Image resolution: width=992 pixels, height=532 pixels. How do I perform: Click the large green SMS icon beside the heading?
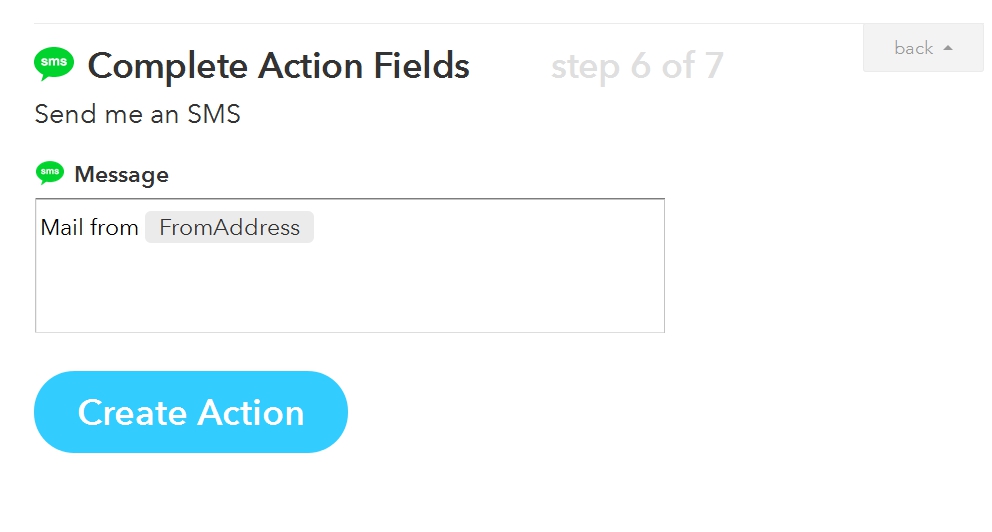[54, 64]
